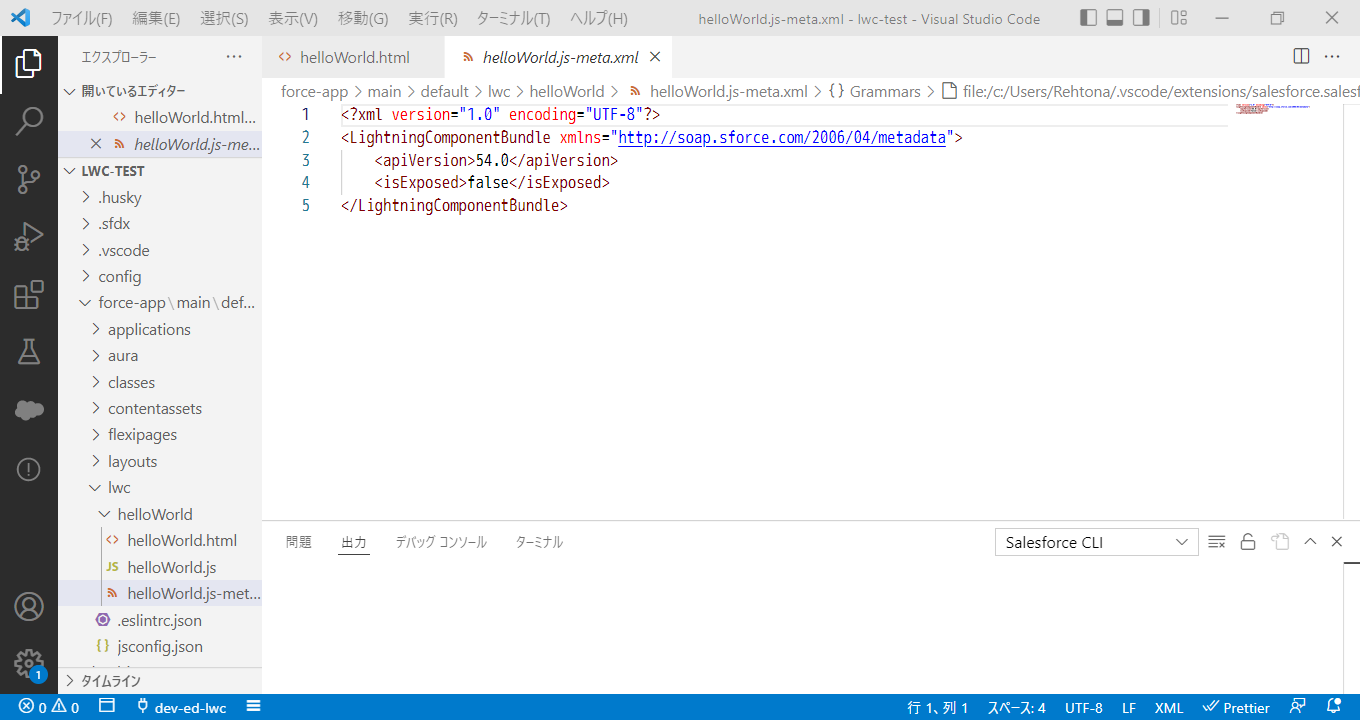
Task: Click the split editor right icon
Action: point(1301,57)
